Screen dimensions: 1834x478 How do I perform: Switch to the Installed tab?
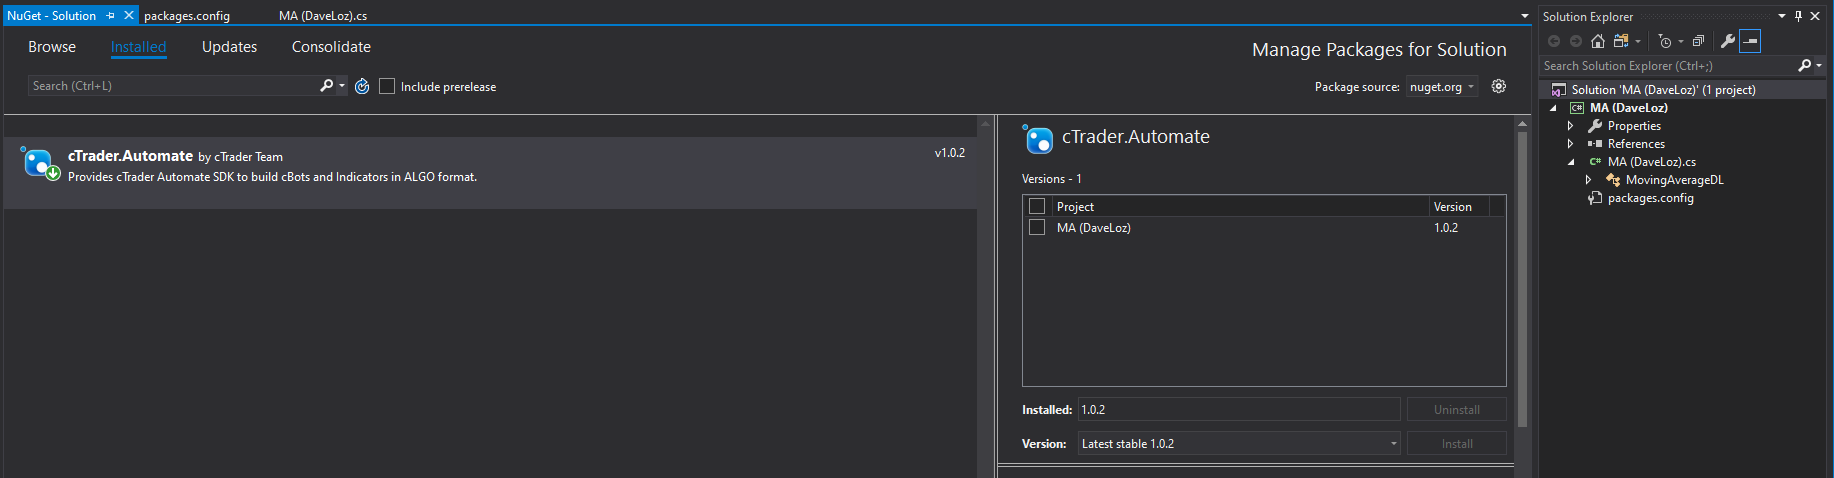coord(138,47)
